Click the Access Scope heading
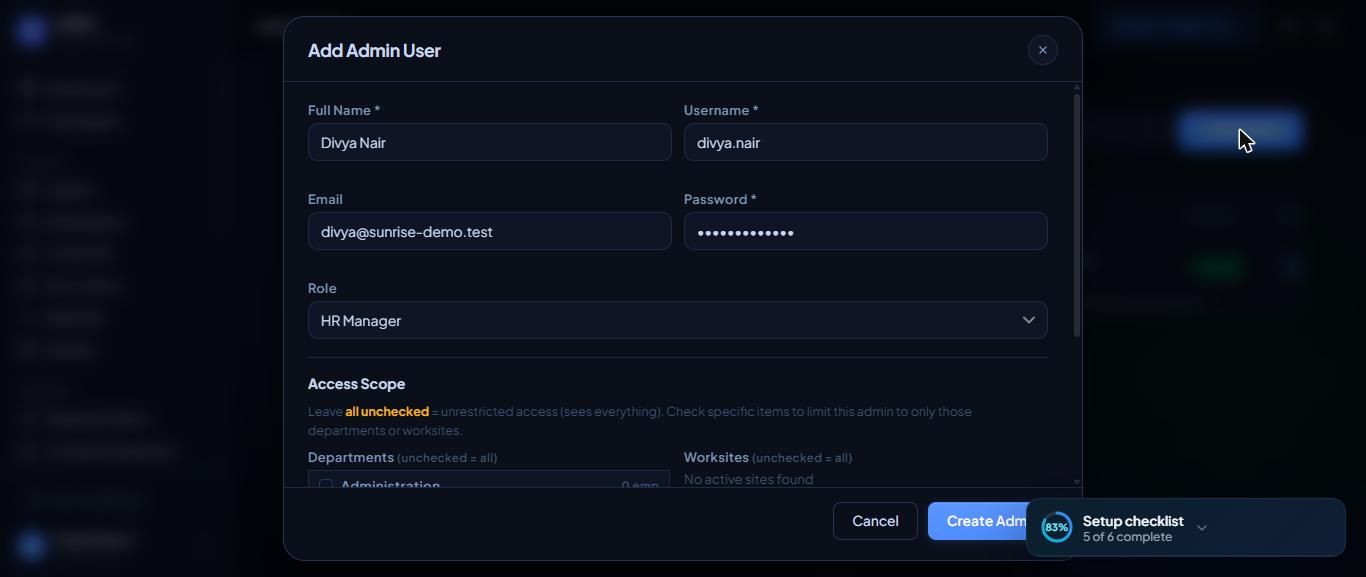 [x=356, y=384]
